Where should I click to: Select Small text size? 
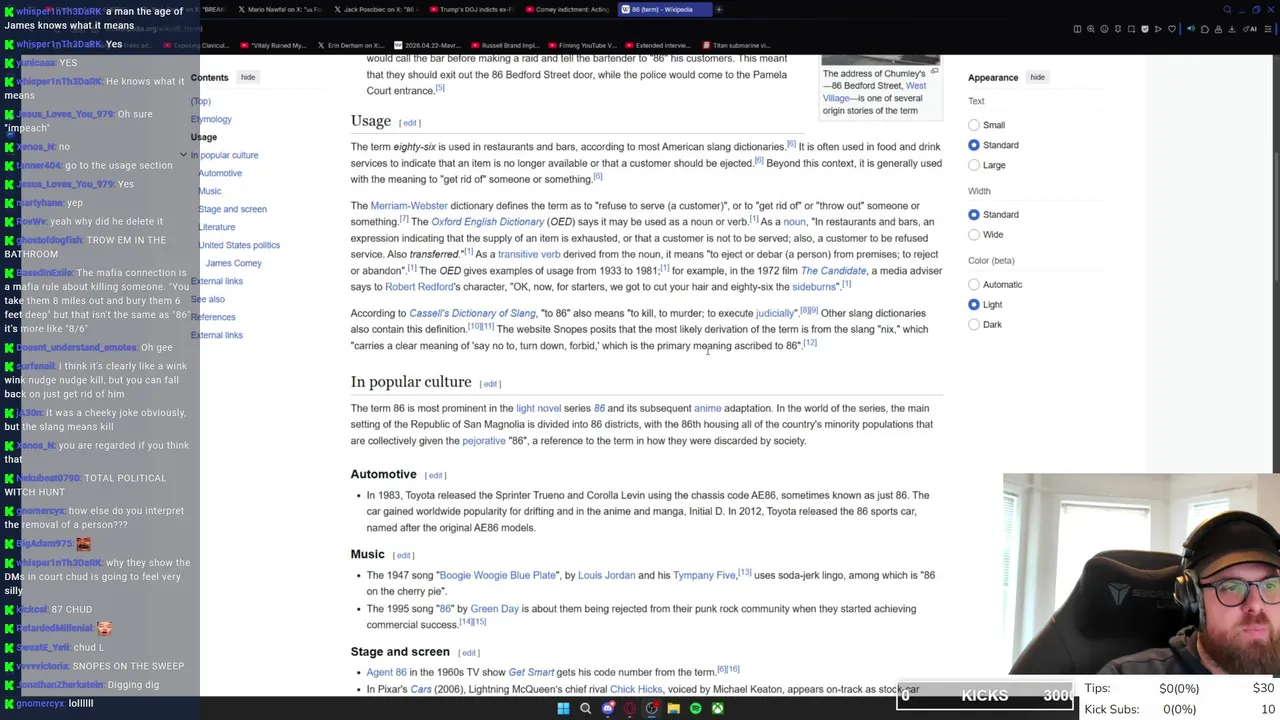974,125
